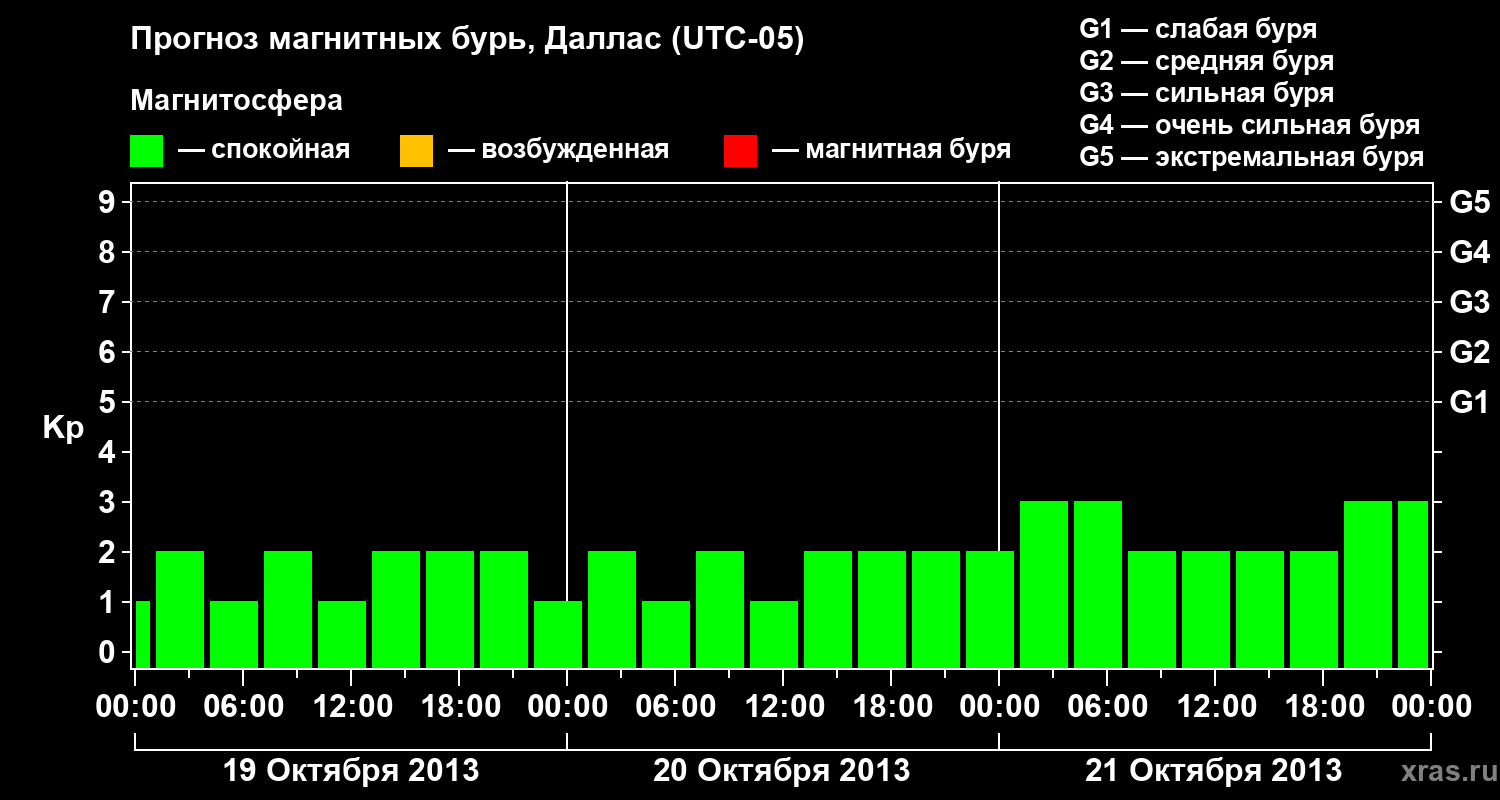Click the very first 00:00 label starting 19 October

click(134, 707)
